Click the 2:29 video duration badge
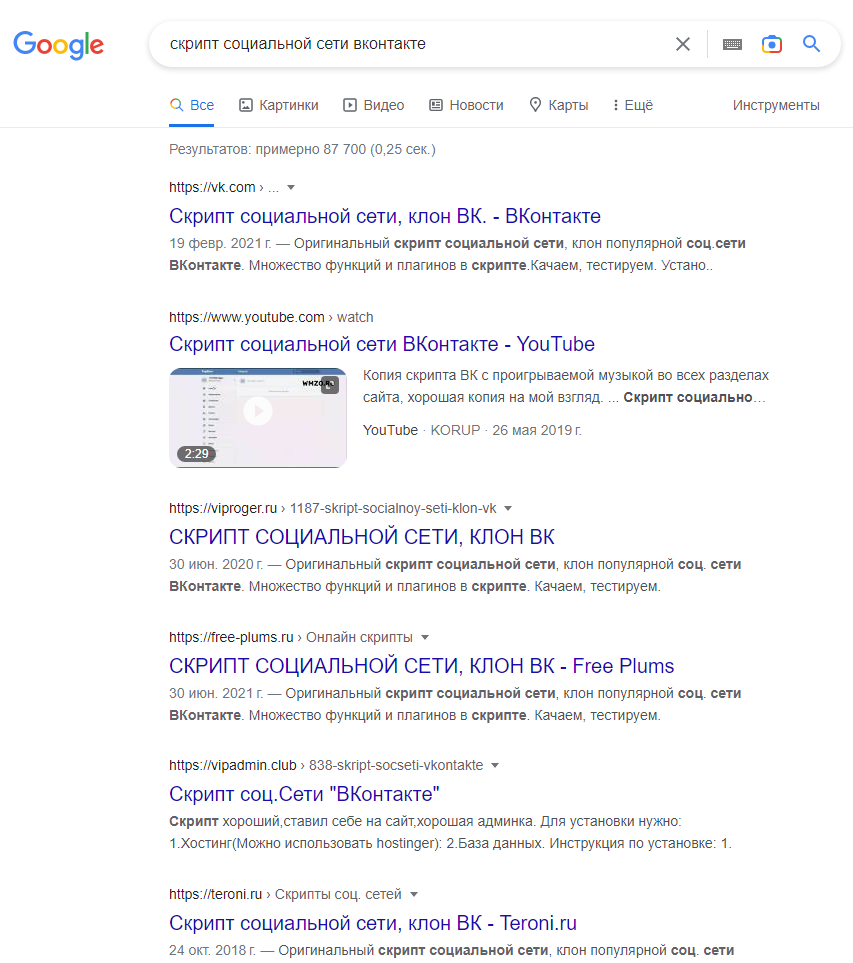The width and height of the screenshot is (853, 963). [197, 454]
